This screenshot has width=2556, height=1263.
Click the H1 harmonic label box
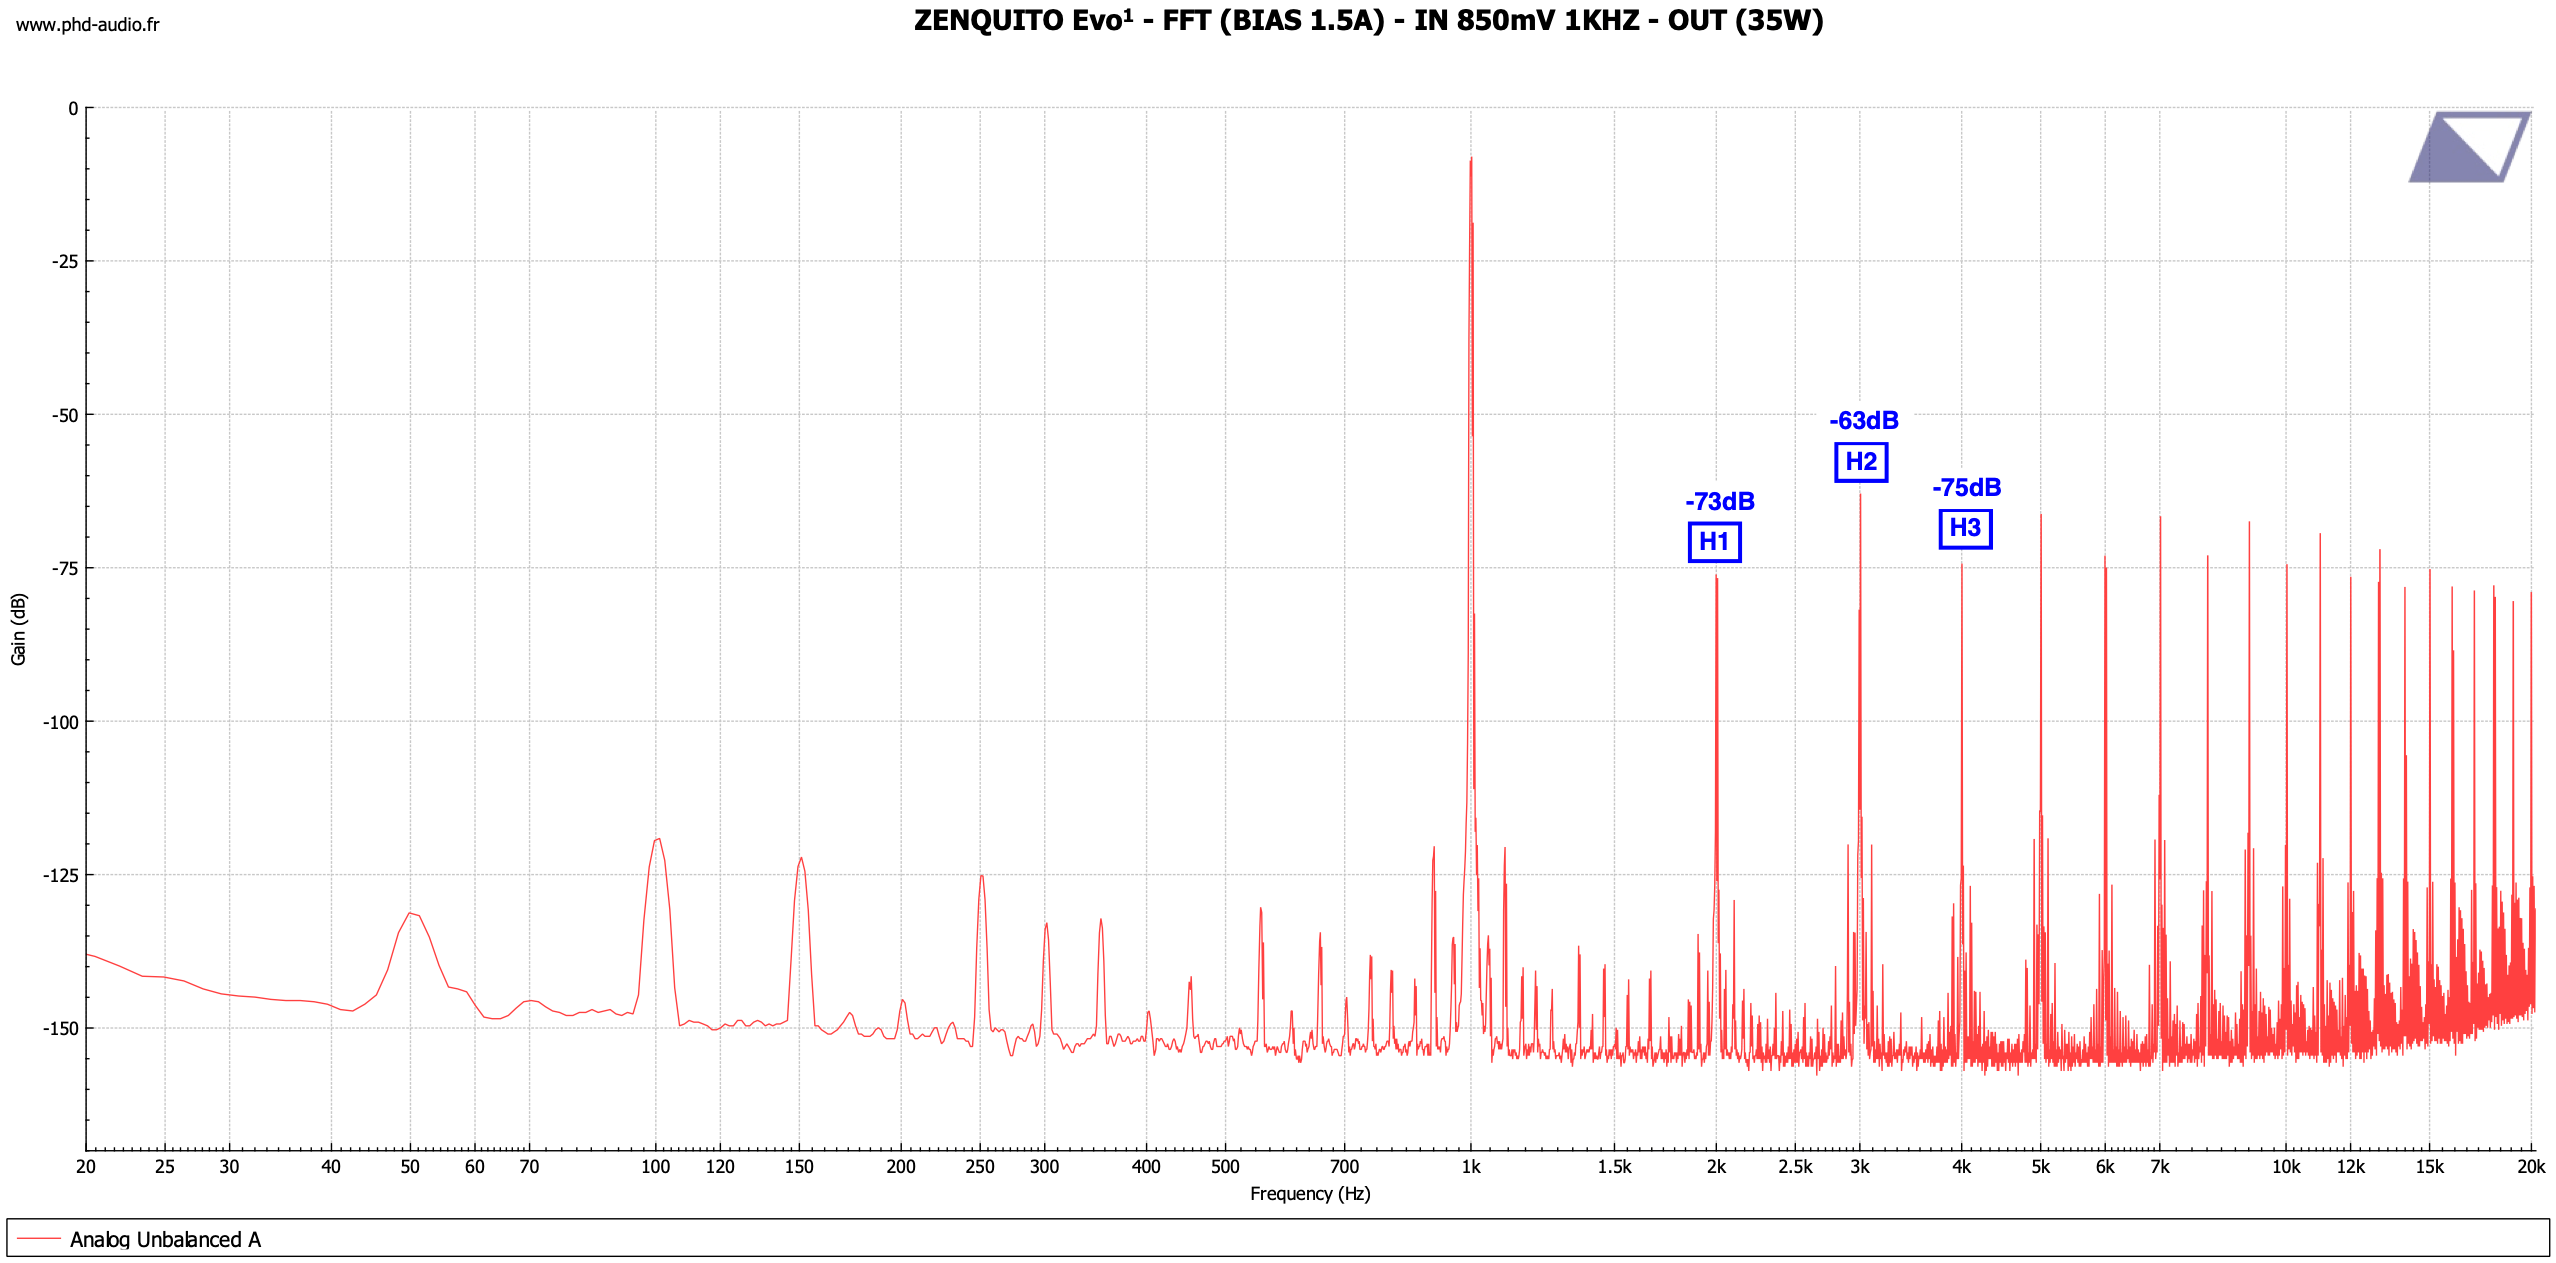[x=1714, y=542]
